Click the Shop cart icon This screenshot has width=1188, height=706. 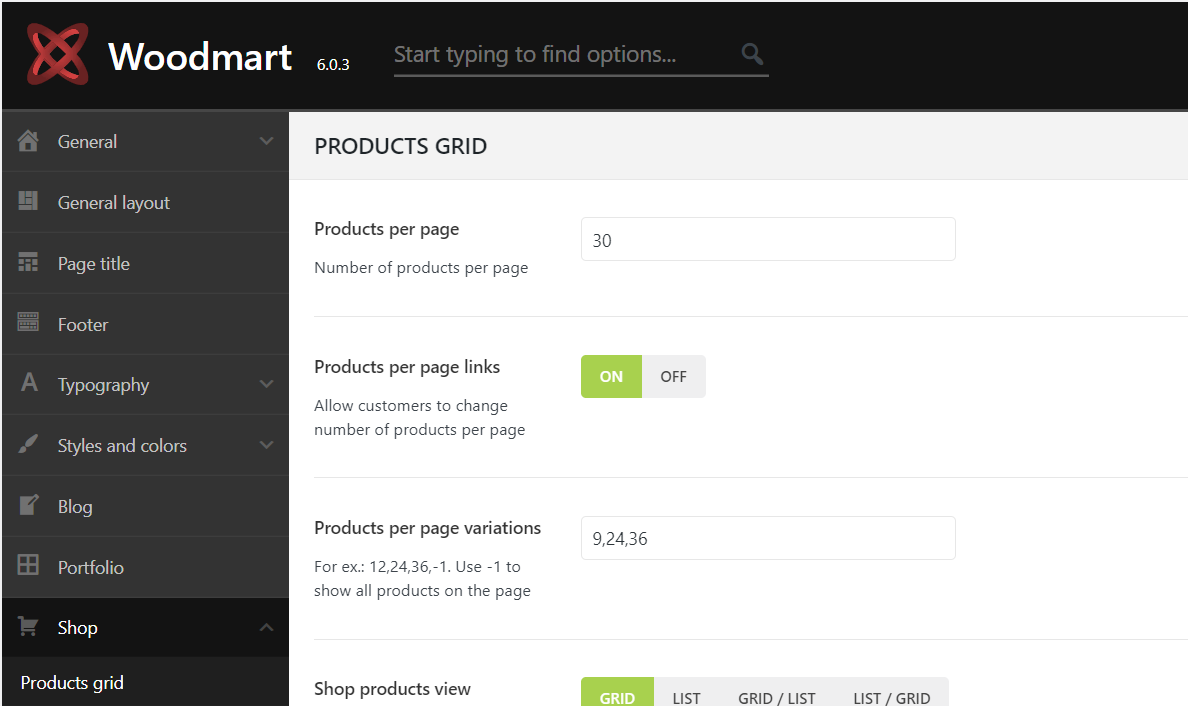click(x=29, y=627)
